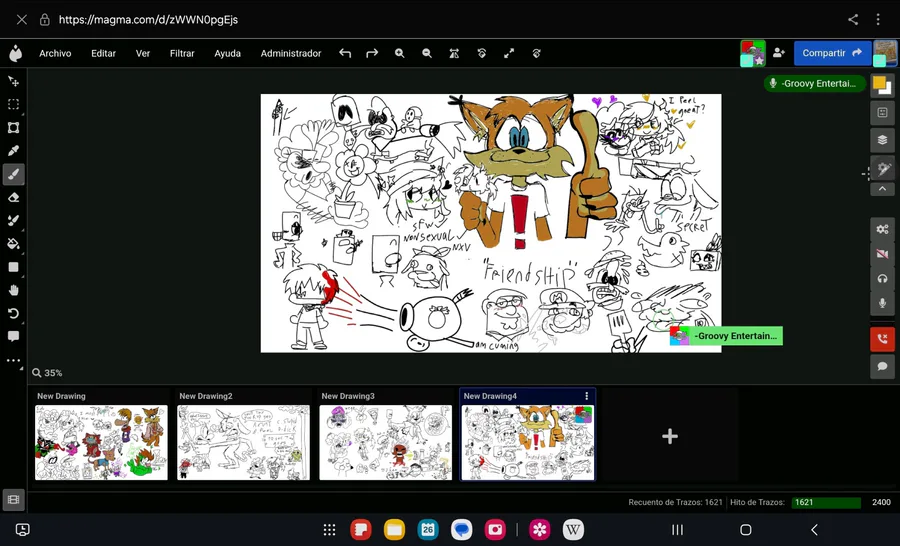Click the magma.com URL address bar
Image resolution: width=900 pixels, height=546 pixels.
[148, 20]
